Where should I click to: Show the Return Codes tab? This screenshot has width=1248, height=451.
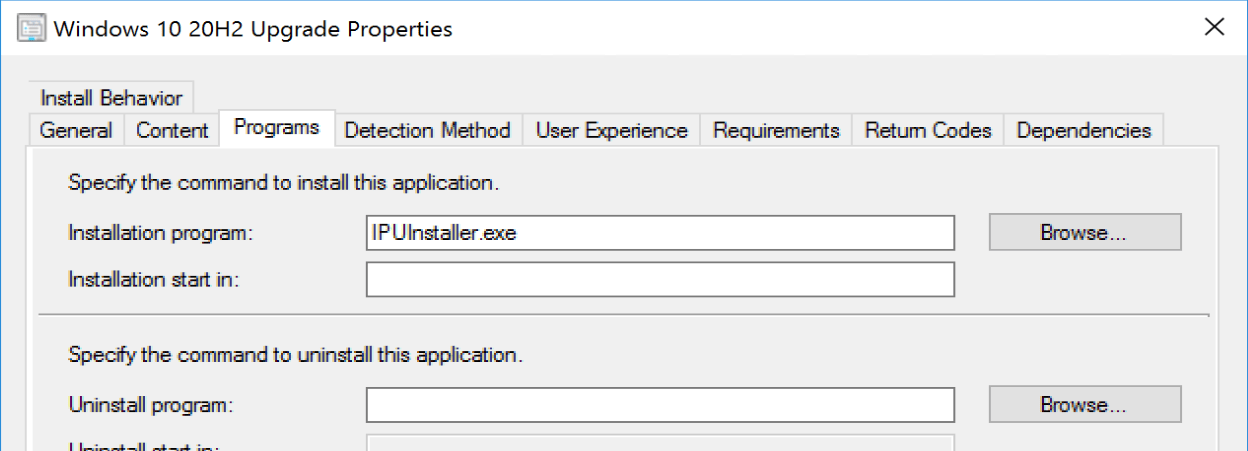click(928, 130)
